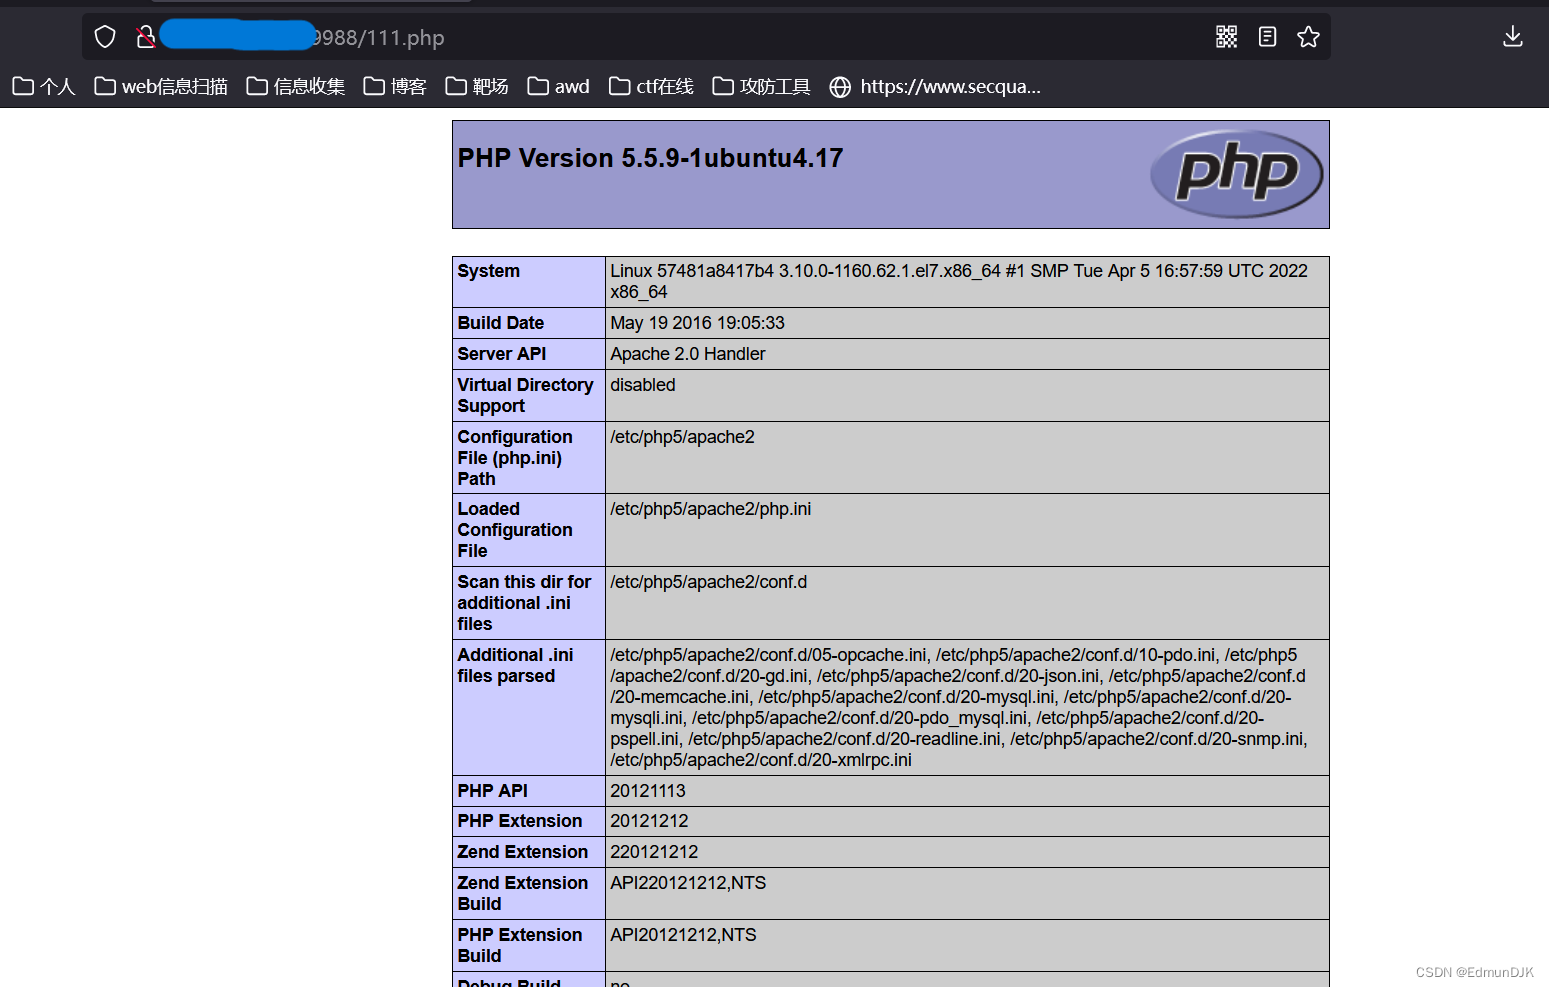Click the PHP Extension label above Zend Extension
Screen dimensions: 1549x987
(520, 821)
